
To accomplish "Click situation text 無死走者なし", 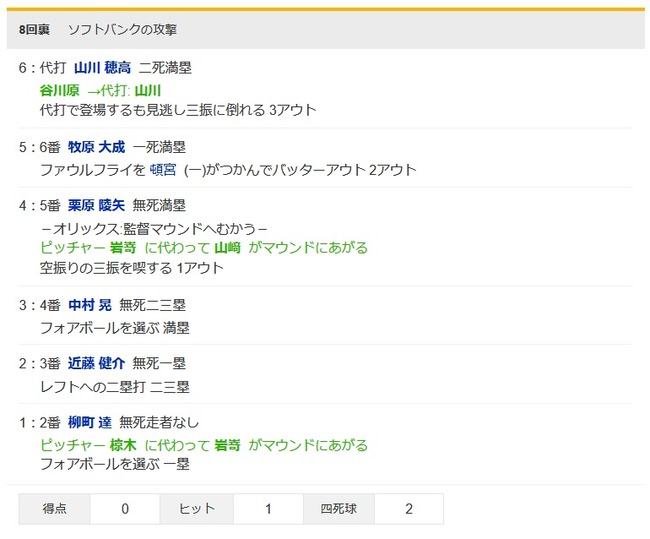I will 159,422.
